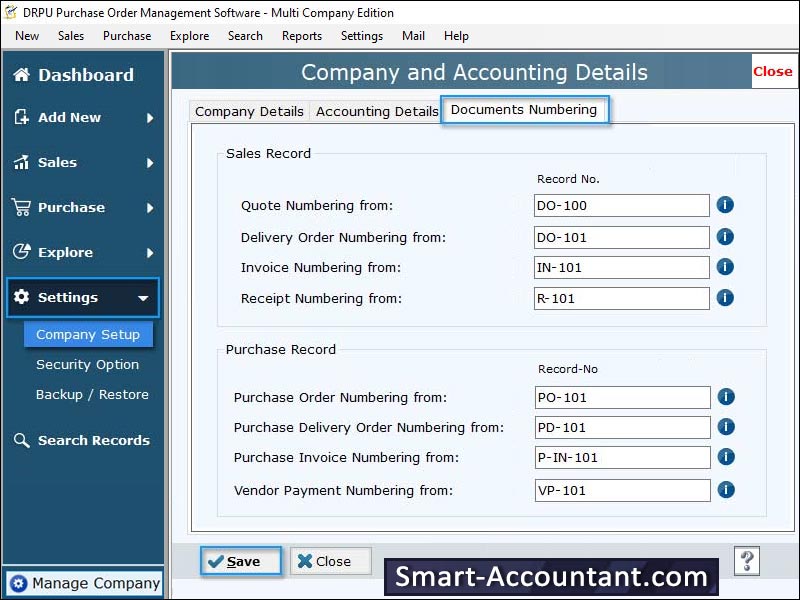The height and width of the screenshot is (600, 800).
Task: Save the document numbering settings
Action: tap(241, 561)
